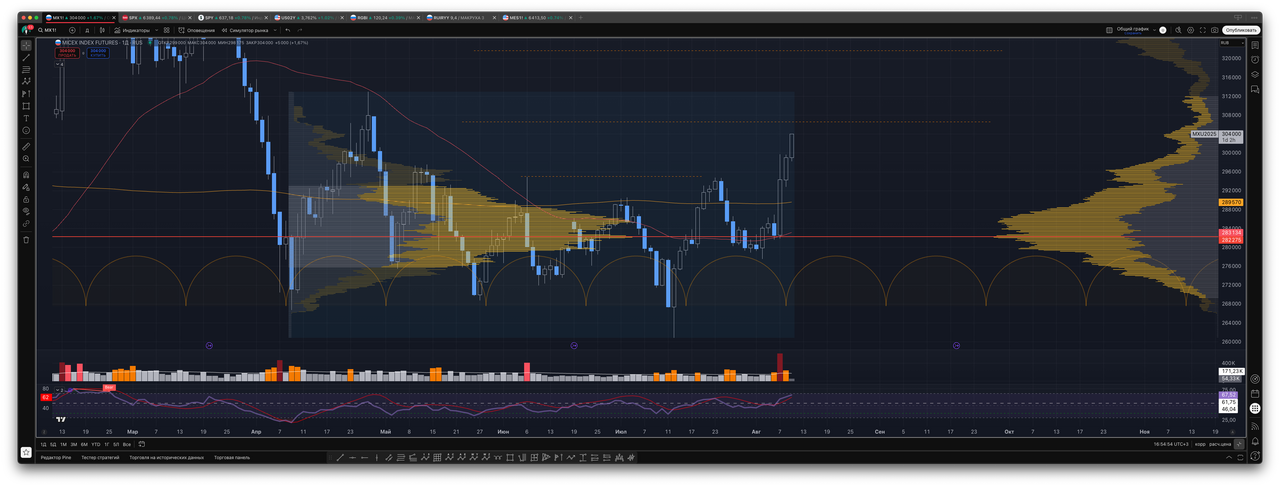Click the text annotation tool
Screen dimensions: 1280x487
coord(26,118)
